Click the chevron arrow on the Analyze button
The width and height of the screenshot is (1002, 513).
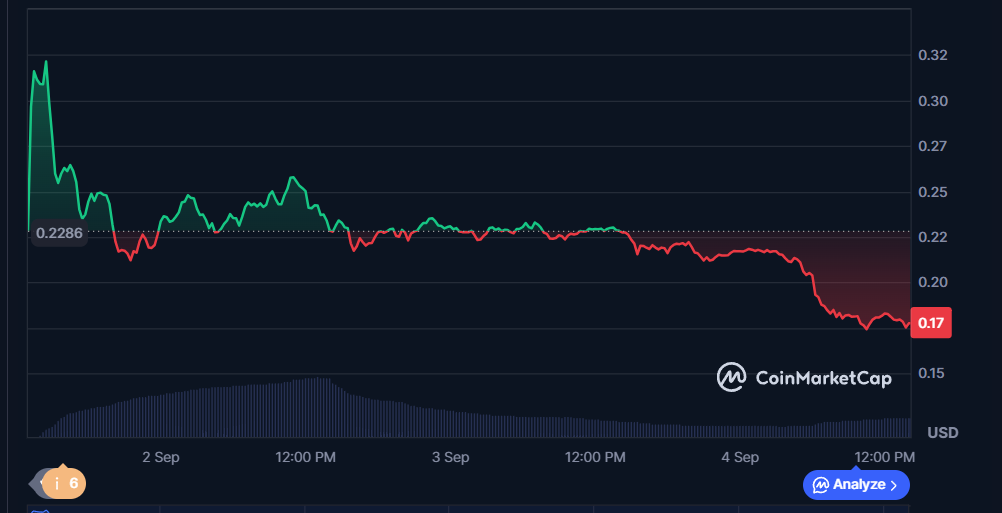coord(894,485)
